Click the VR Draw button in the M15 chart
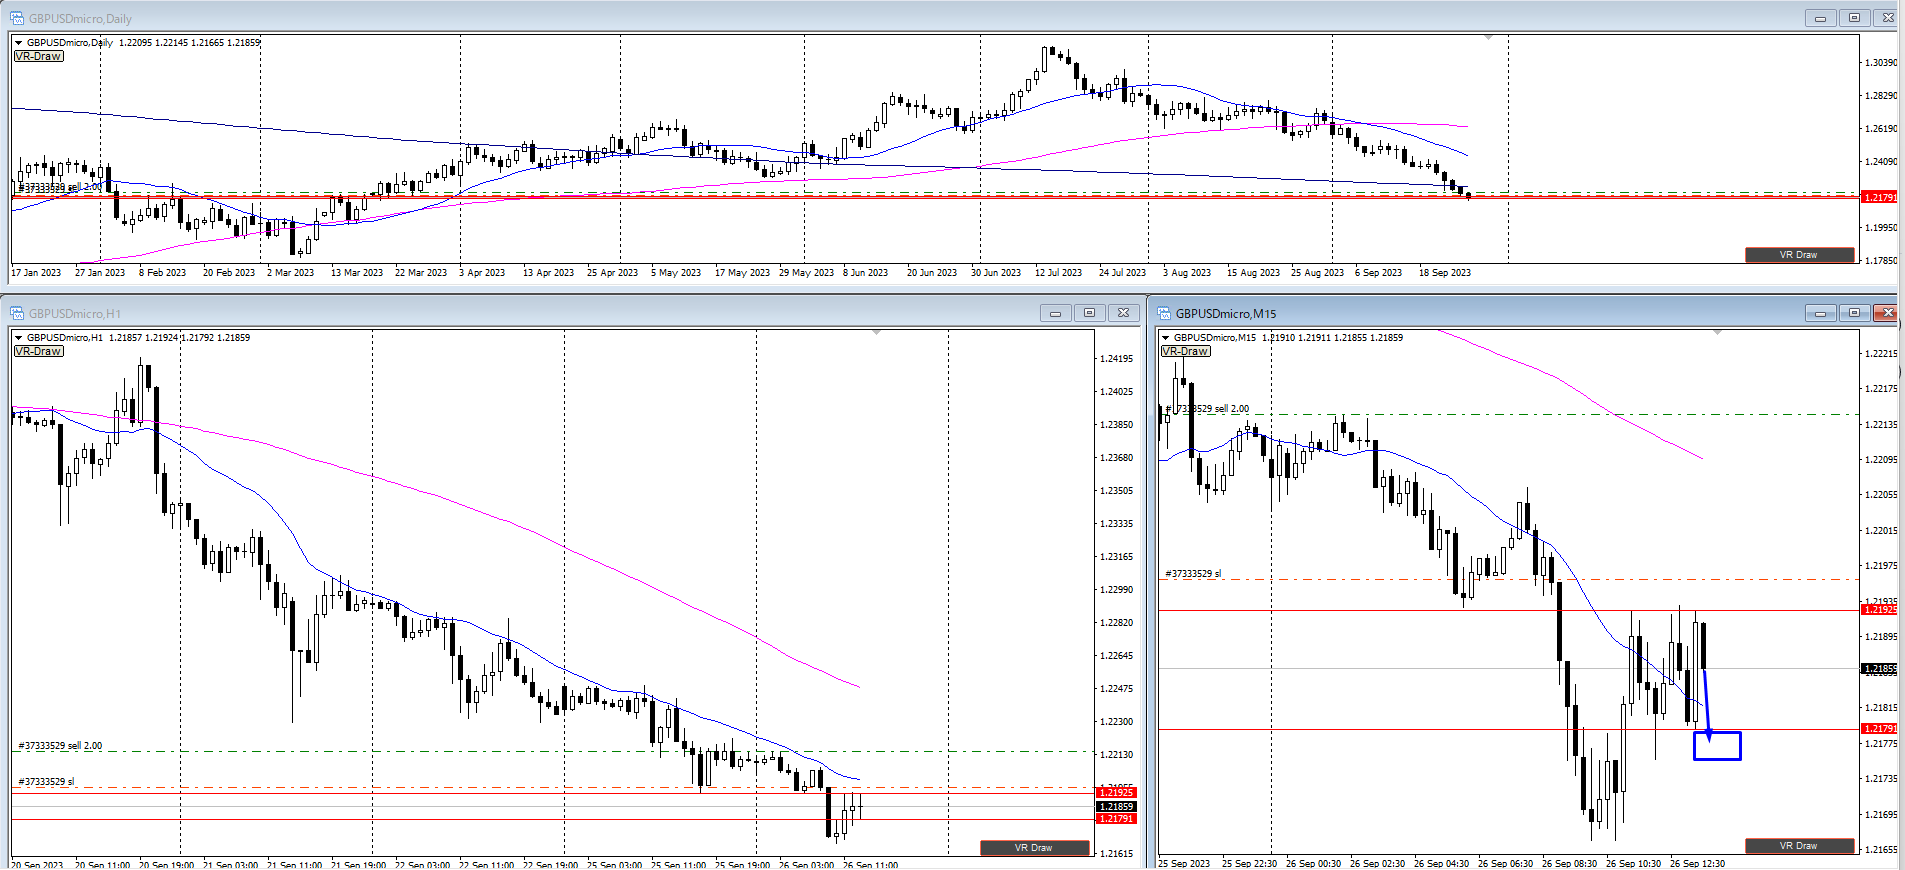1905x870 pixels. click(1799, 846)
